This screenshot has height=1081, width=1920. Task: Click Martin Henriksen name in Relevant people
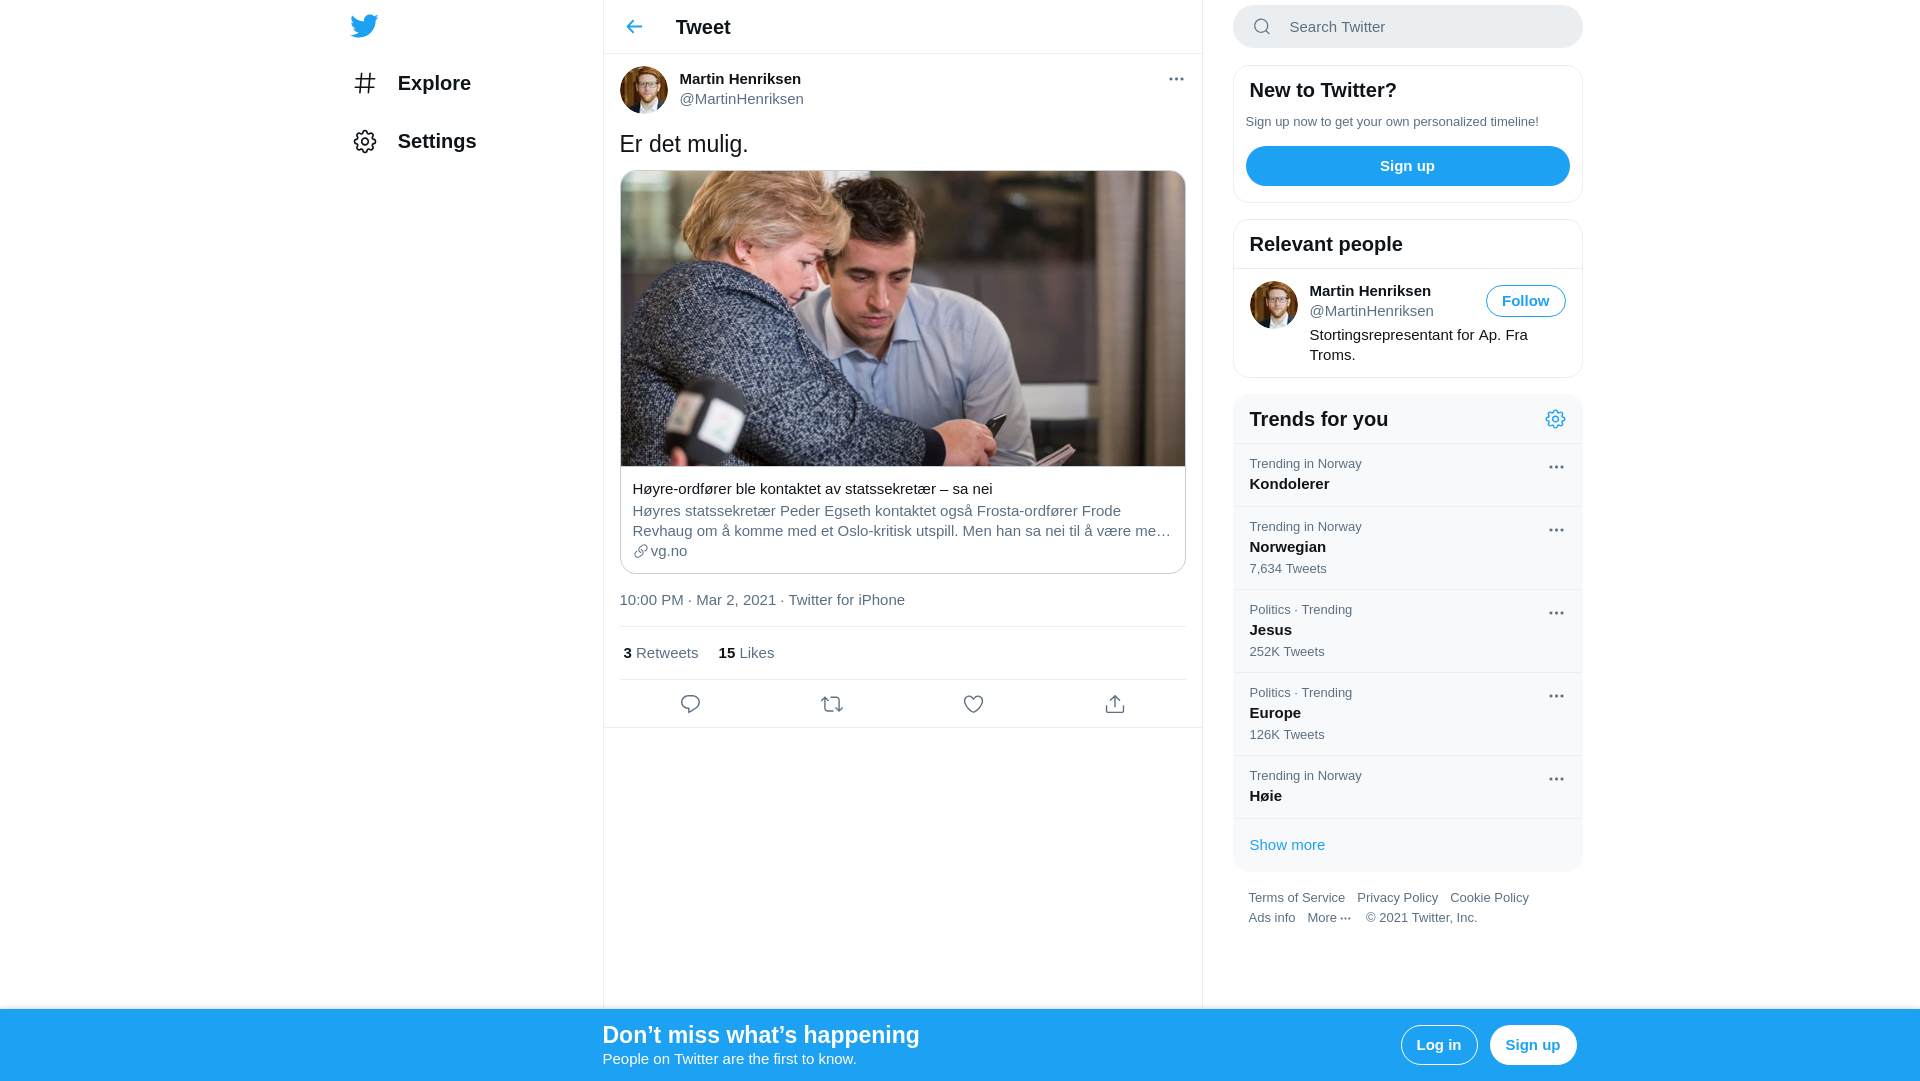1370,291
